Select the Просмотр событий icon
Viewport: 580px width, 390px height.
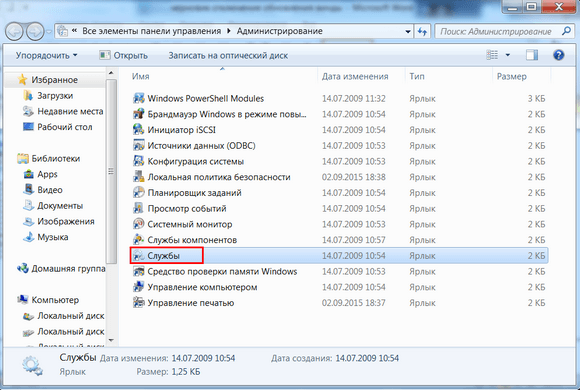click(x=139, y=208)
